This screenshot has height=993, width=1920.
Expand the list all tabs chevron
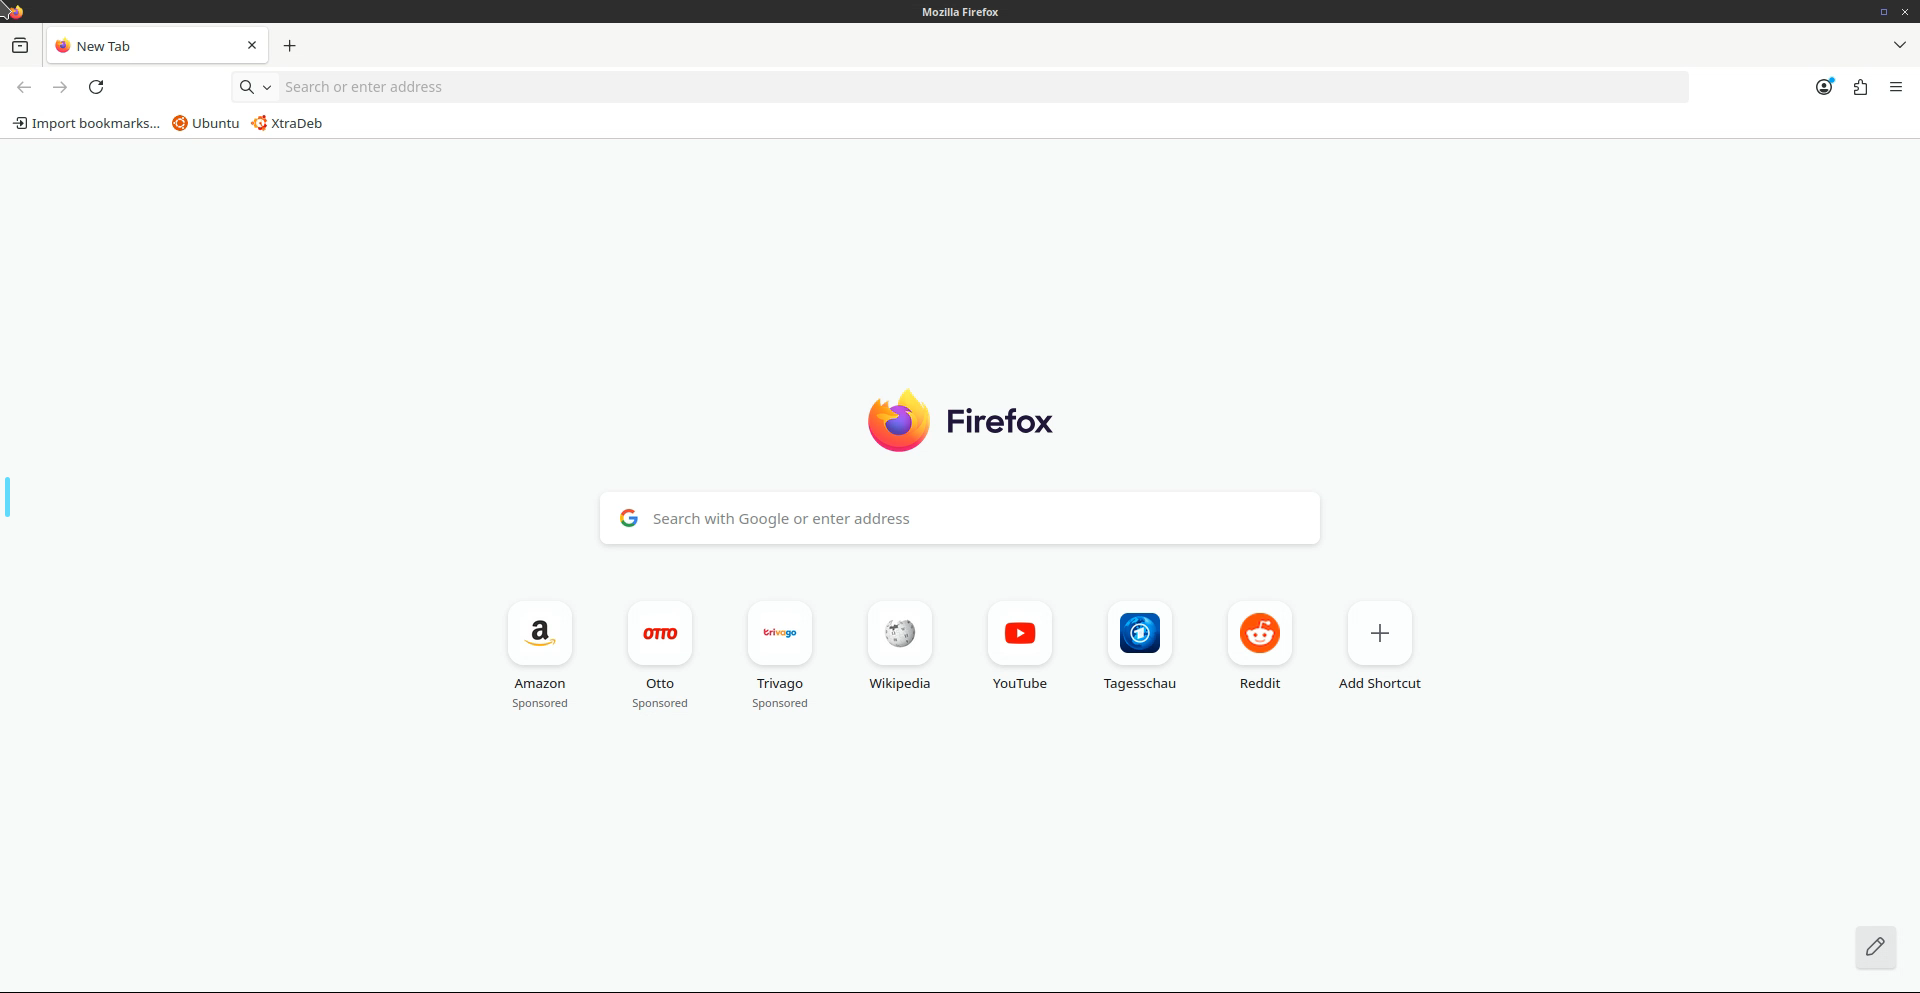1899,45
